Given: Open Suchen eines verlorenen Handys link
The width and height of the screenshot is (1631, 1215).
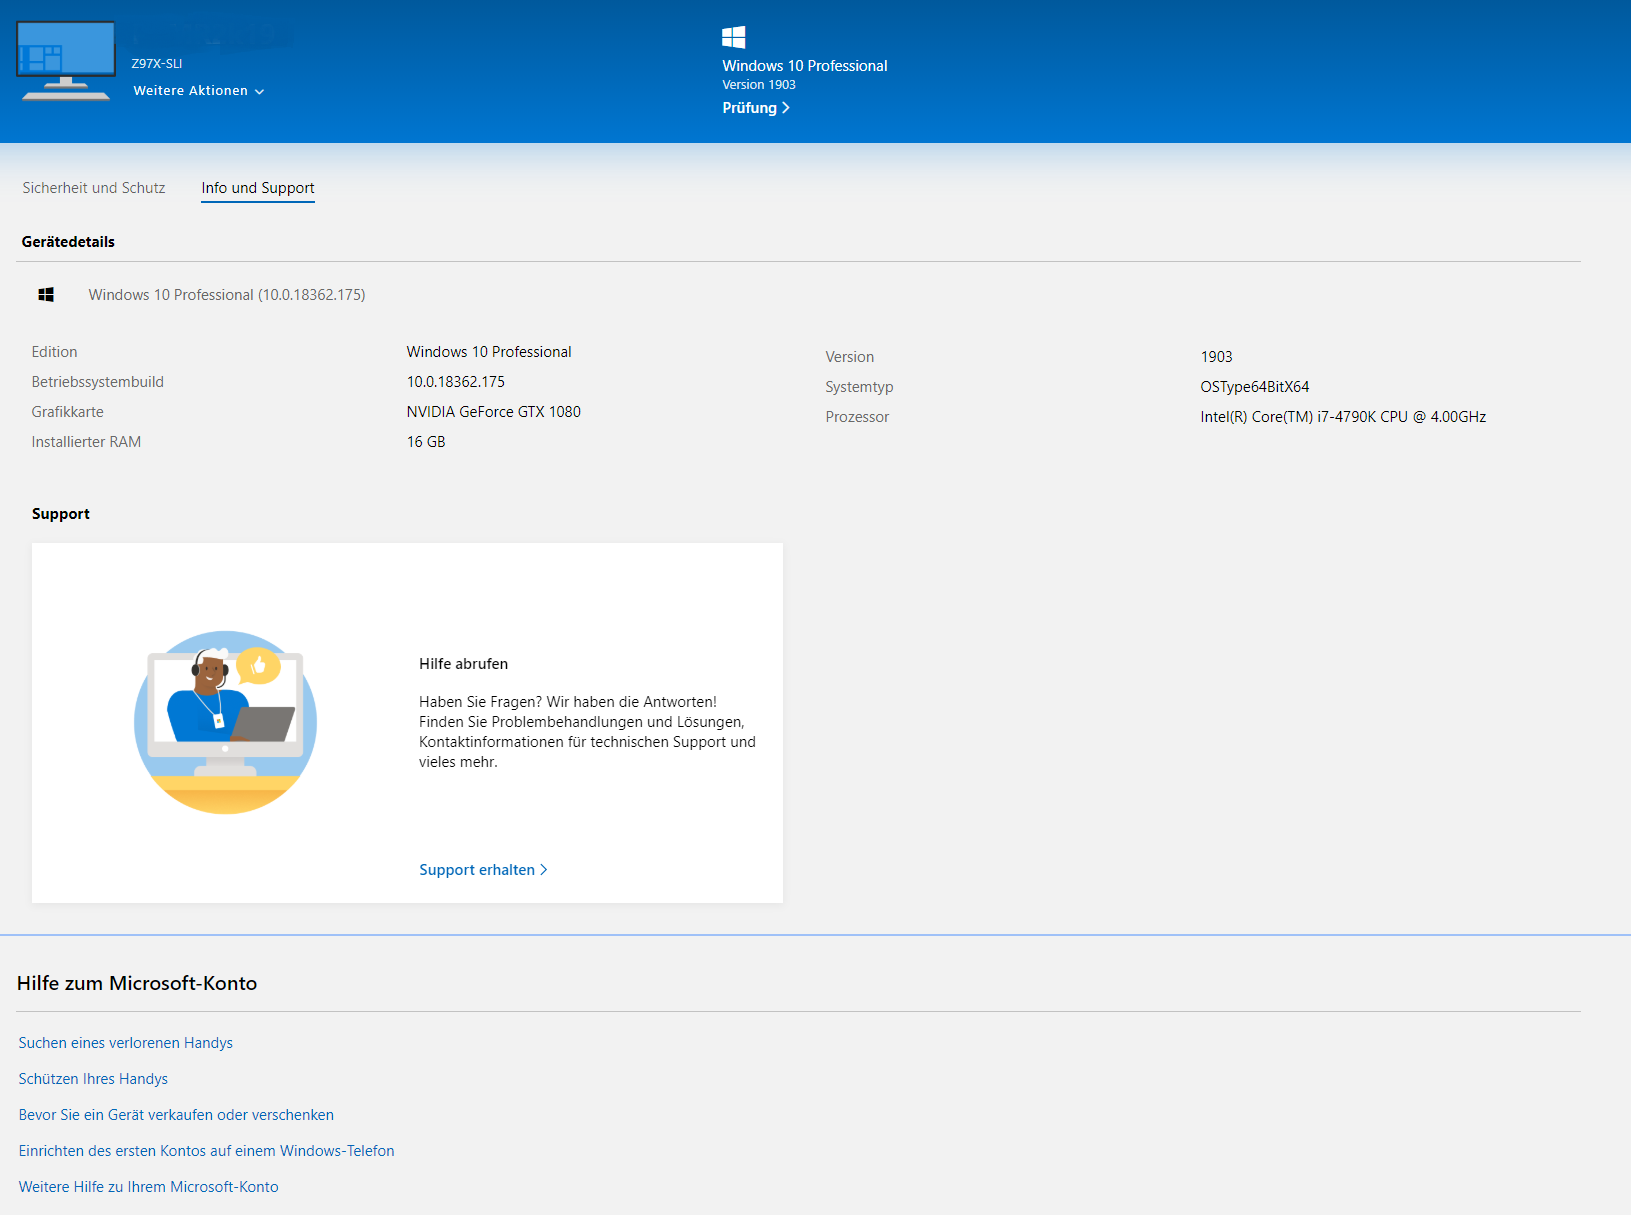Looking at the screenshot, I should (126, 1043).
